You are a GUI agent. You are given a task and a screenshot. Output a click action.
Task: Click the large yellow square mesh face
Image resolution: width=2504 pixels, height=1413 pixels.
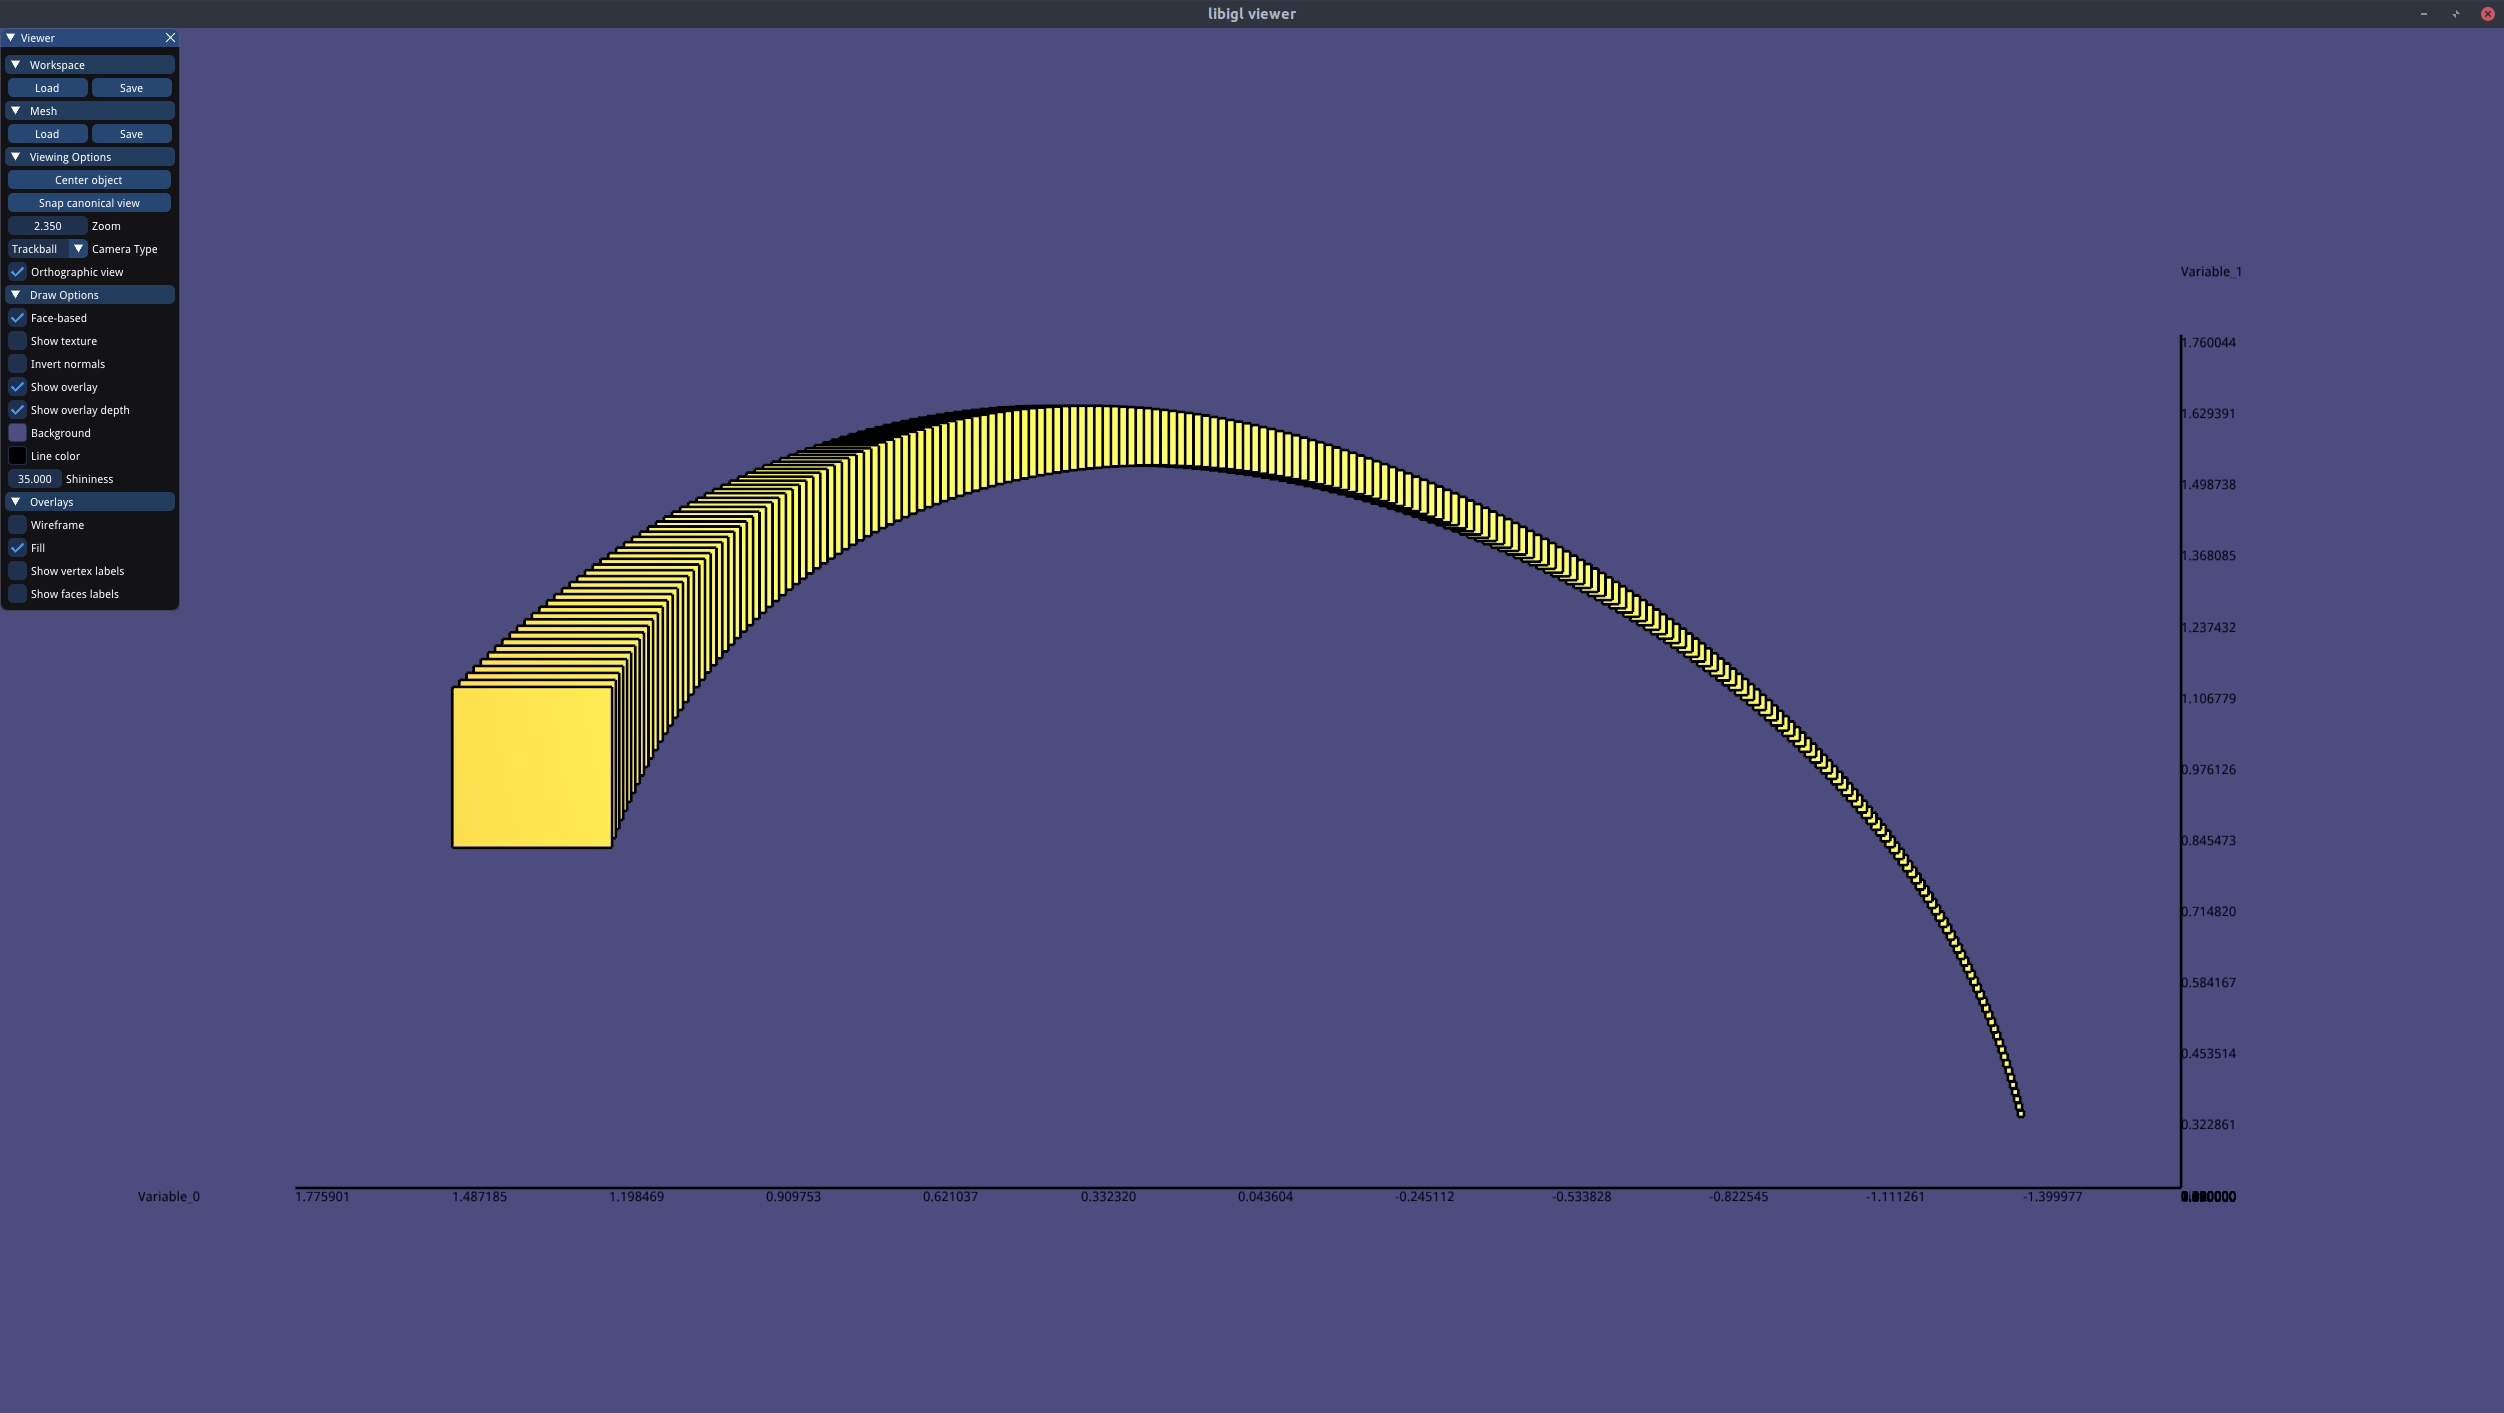point(532,767)
